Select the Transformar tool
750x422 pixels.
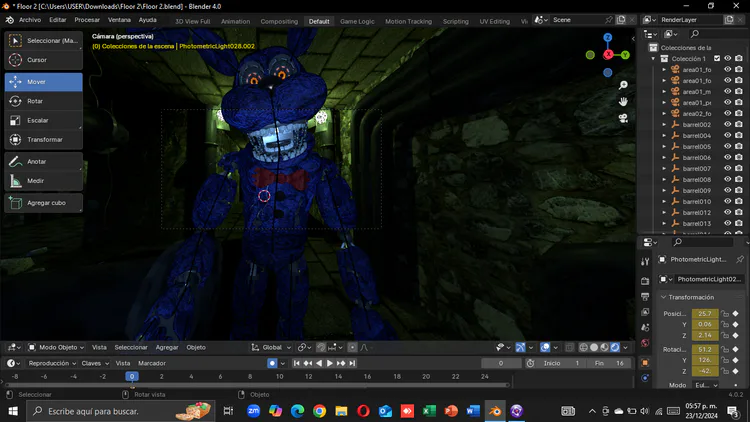coord(44,139)
